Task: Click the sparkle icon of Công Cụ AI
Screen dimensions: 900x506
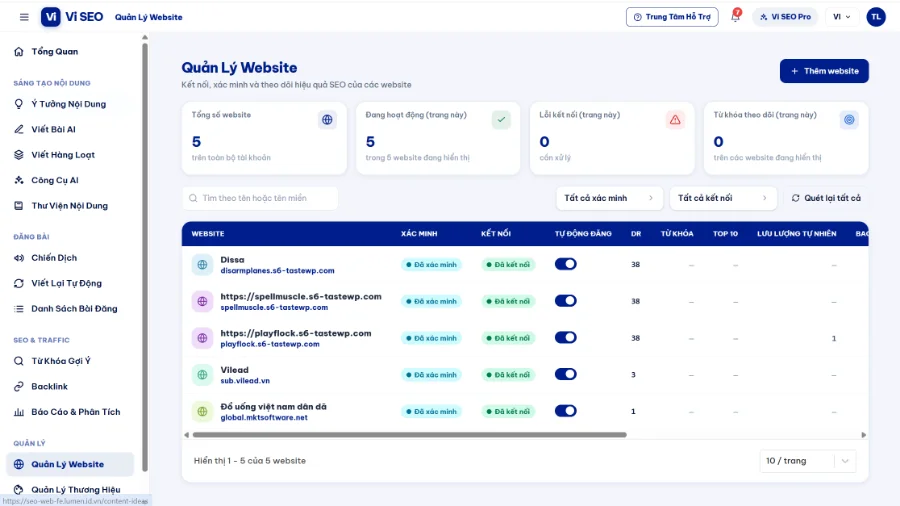Action: (x=19, y=180)
